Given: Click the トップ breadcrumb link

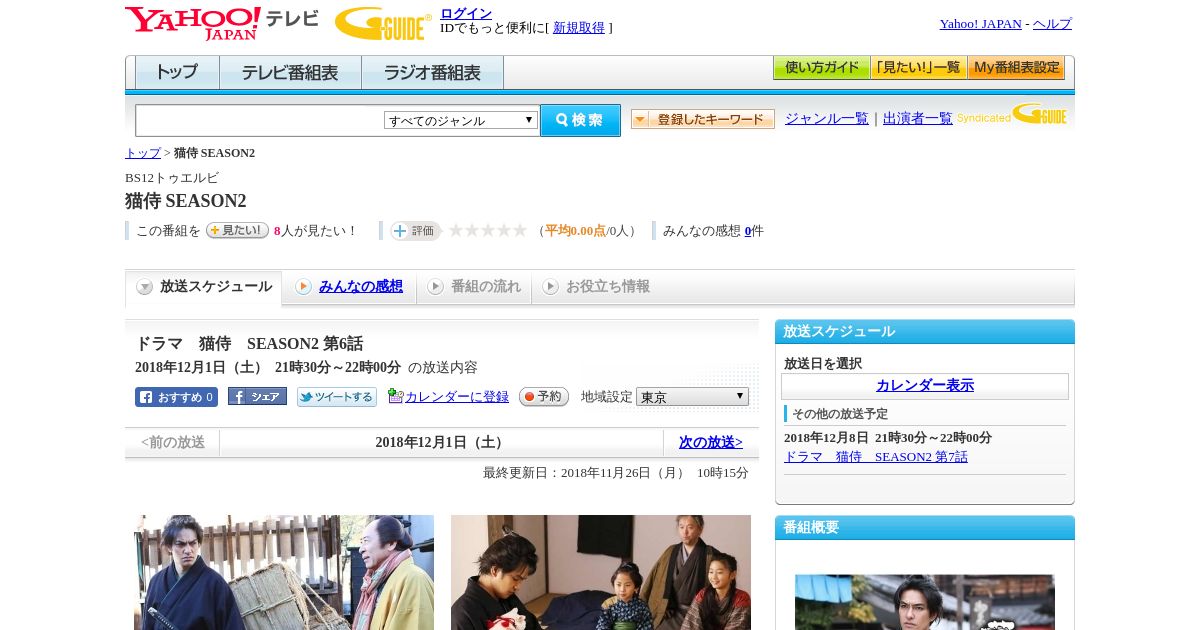Looking at the screenshot, I should pyautogui.click(x=143, y=153).
